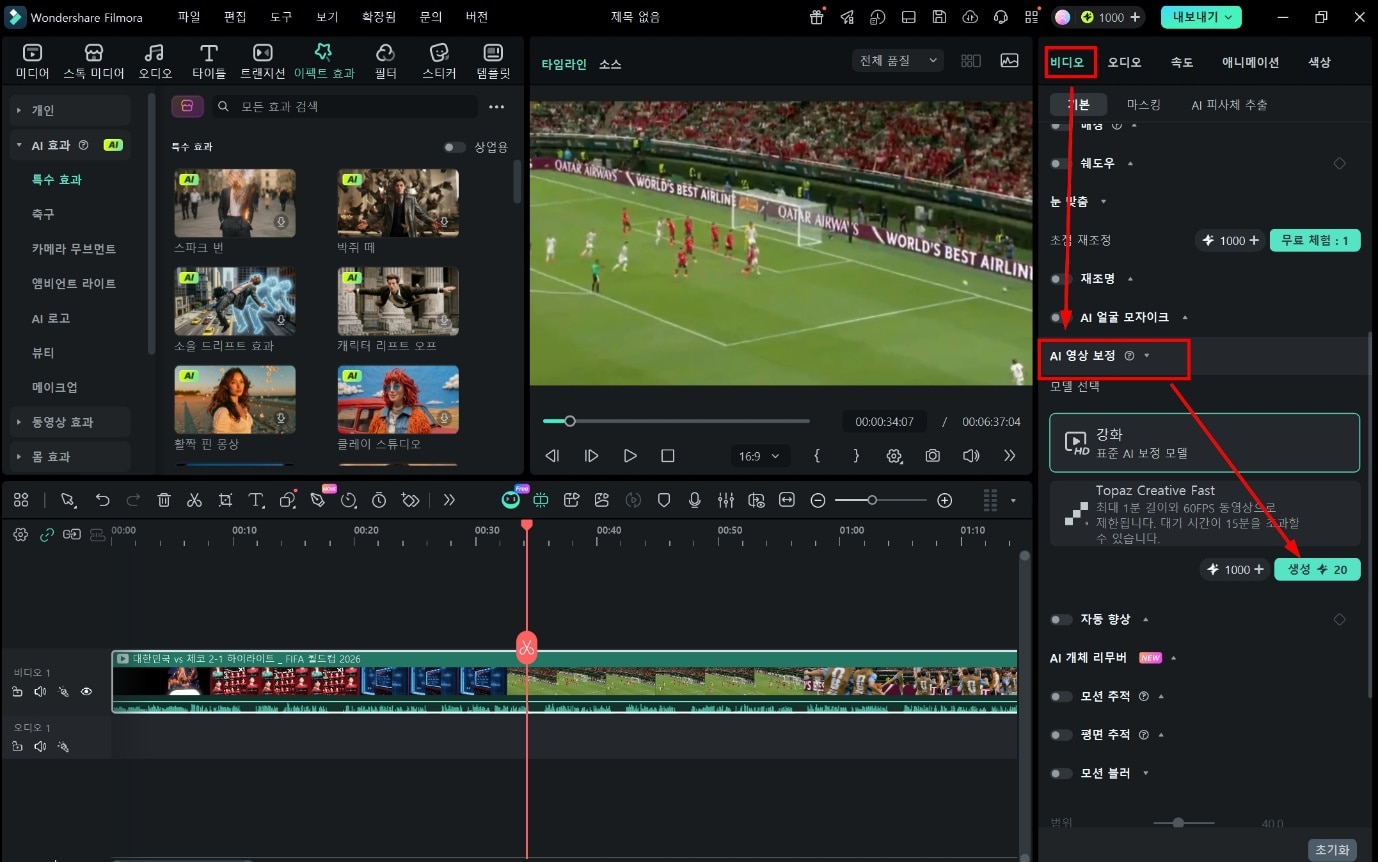
Task: Click the undo arrow in timeline toolbar
Action: [x=102, y=500]
